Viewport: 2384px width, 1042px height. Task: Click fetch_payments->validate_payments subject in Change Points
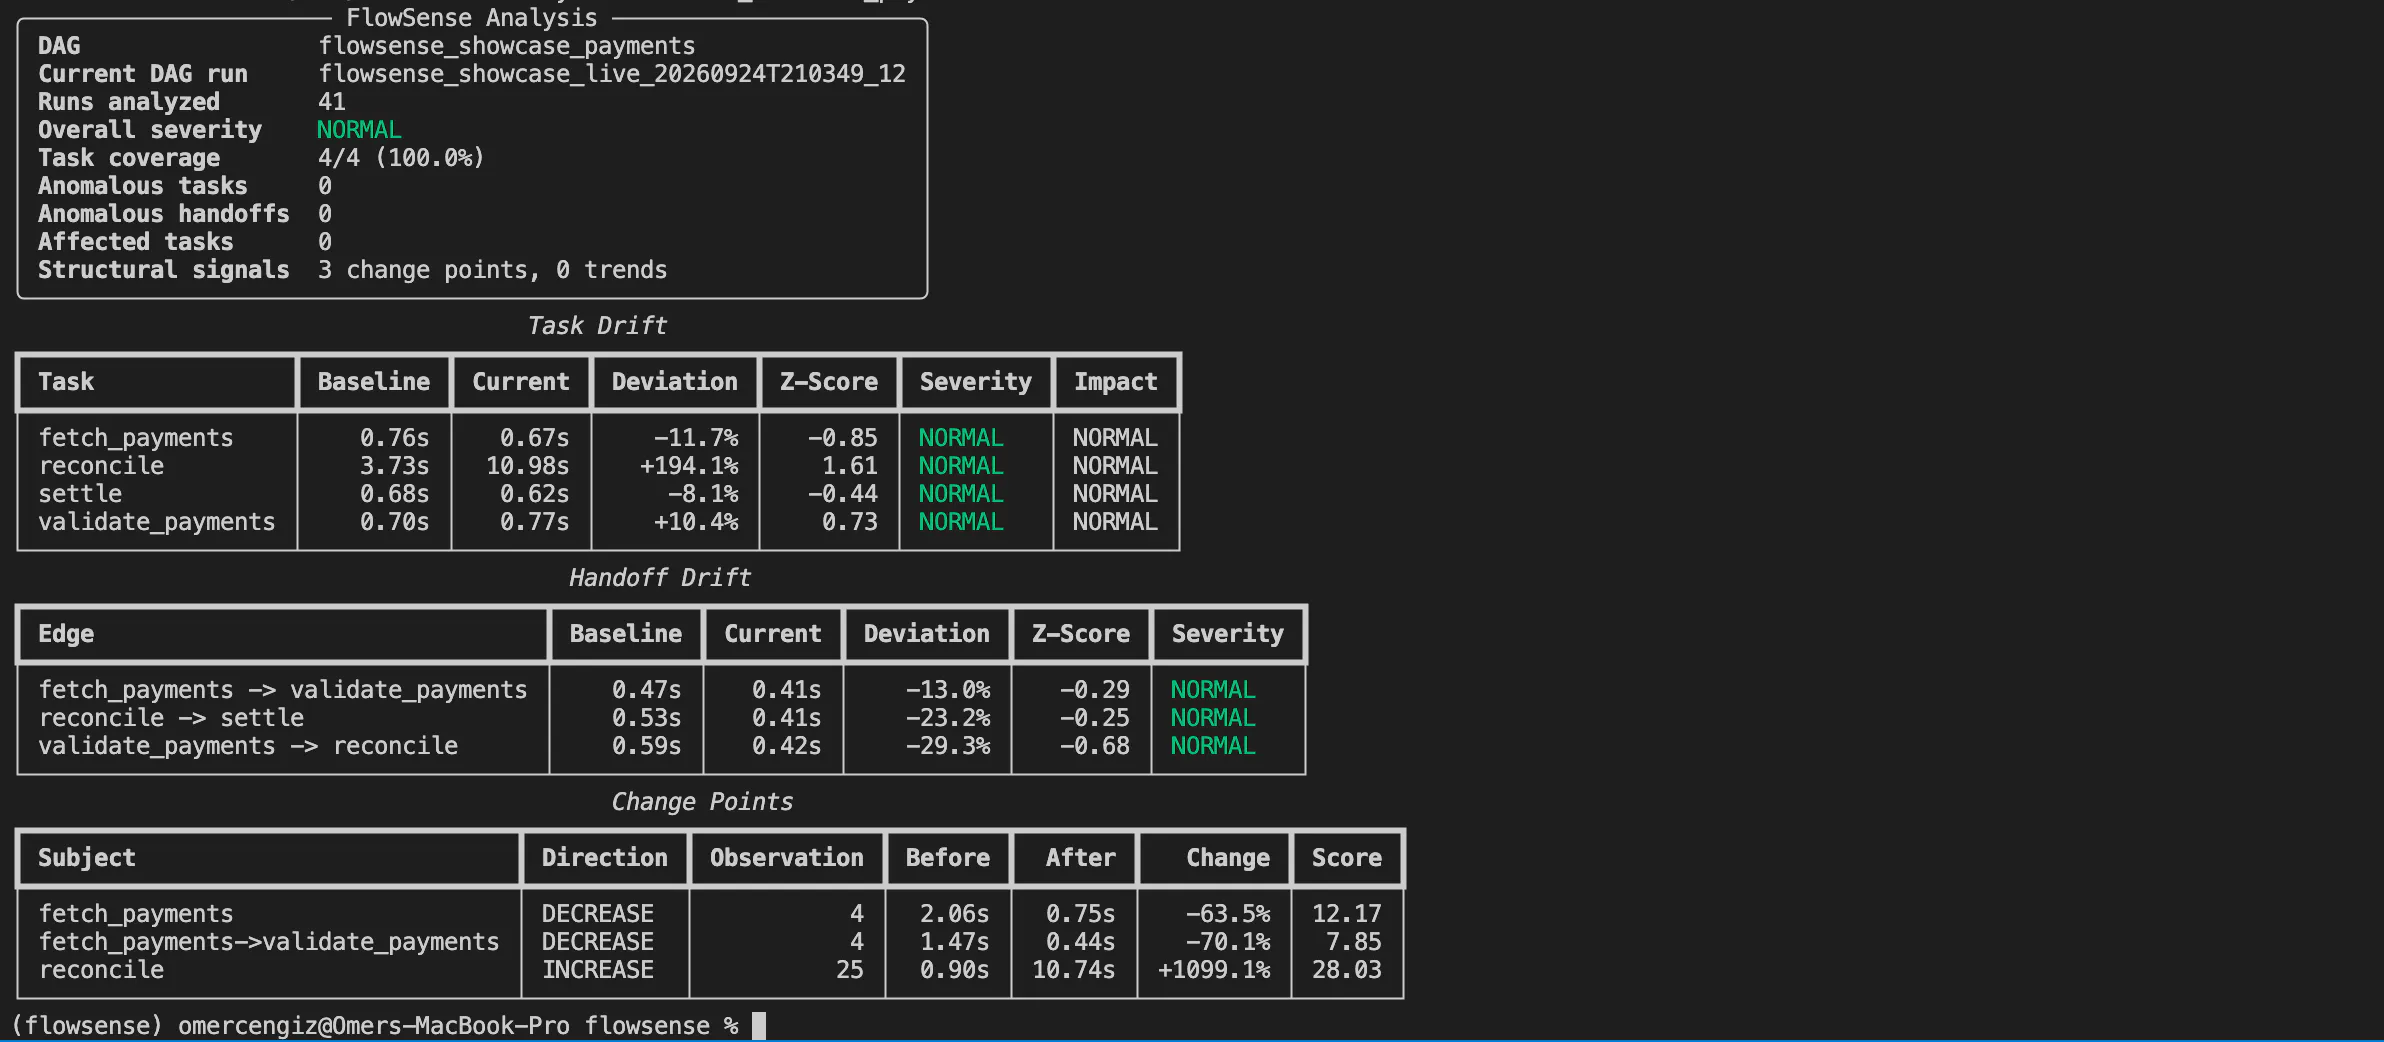tap(268, 942)
